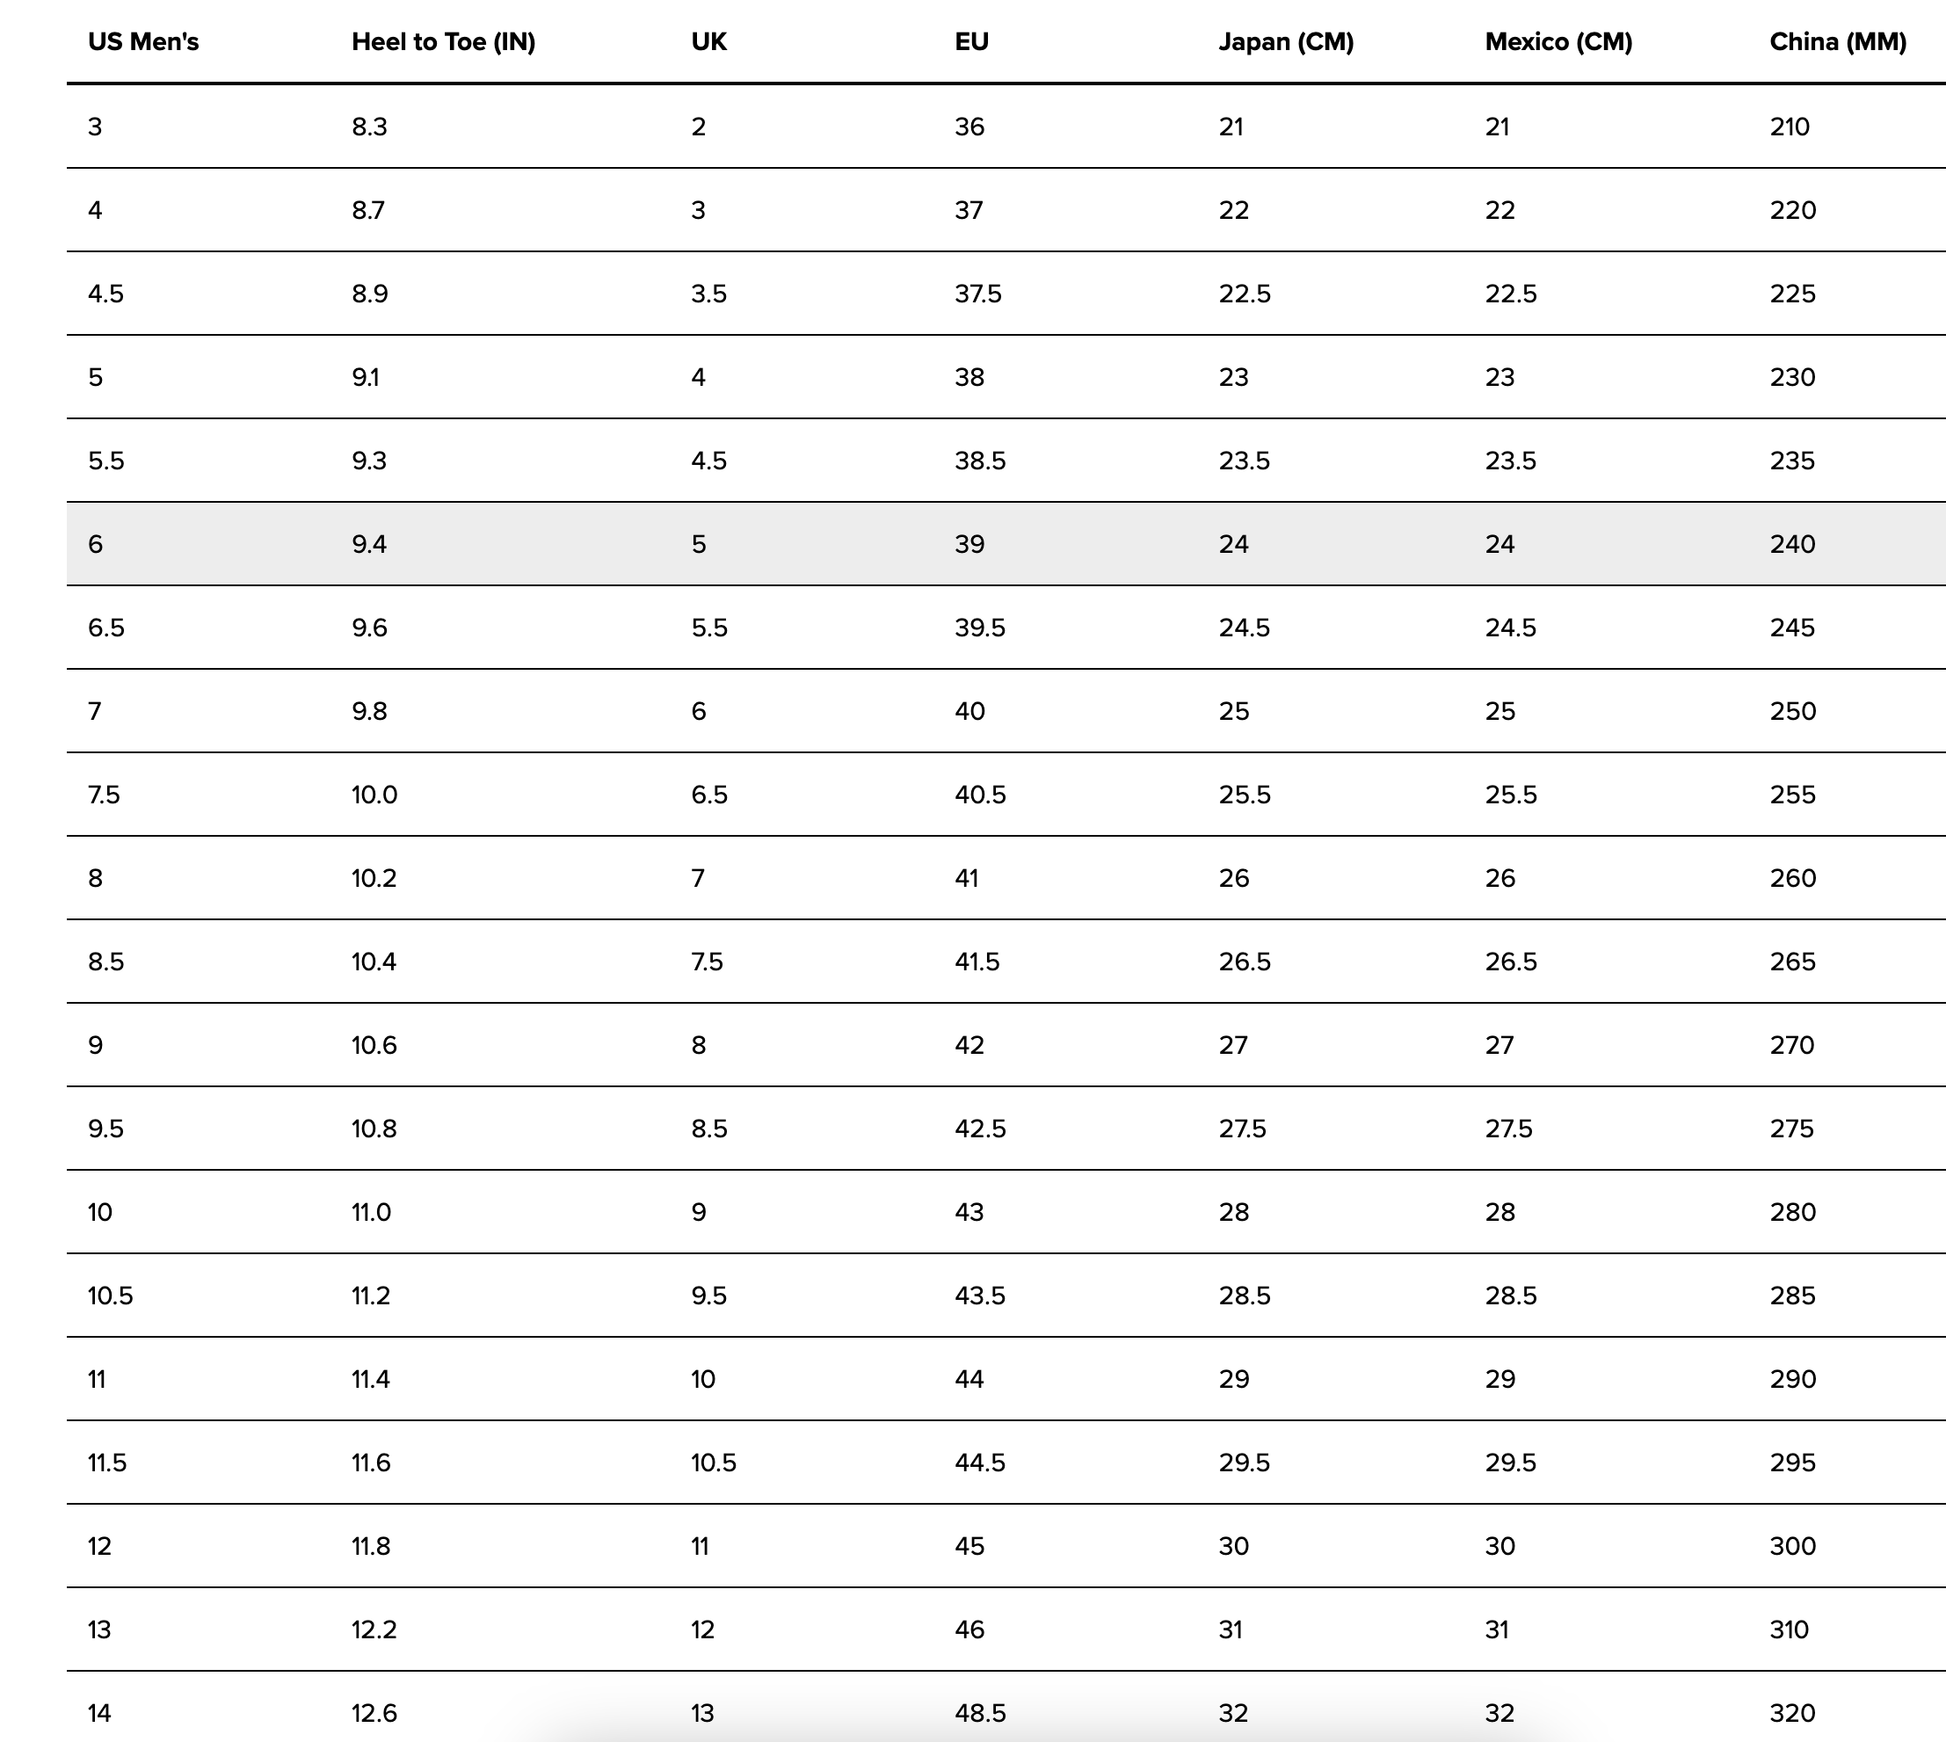
Task: Click the Mexico (CM) column header
Action: click(1558, 42)
